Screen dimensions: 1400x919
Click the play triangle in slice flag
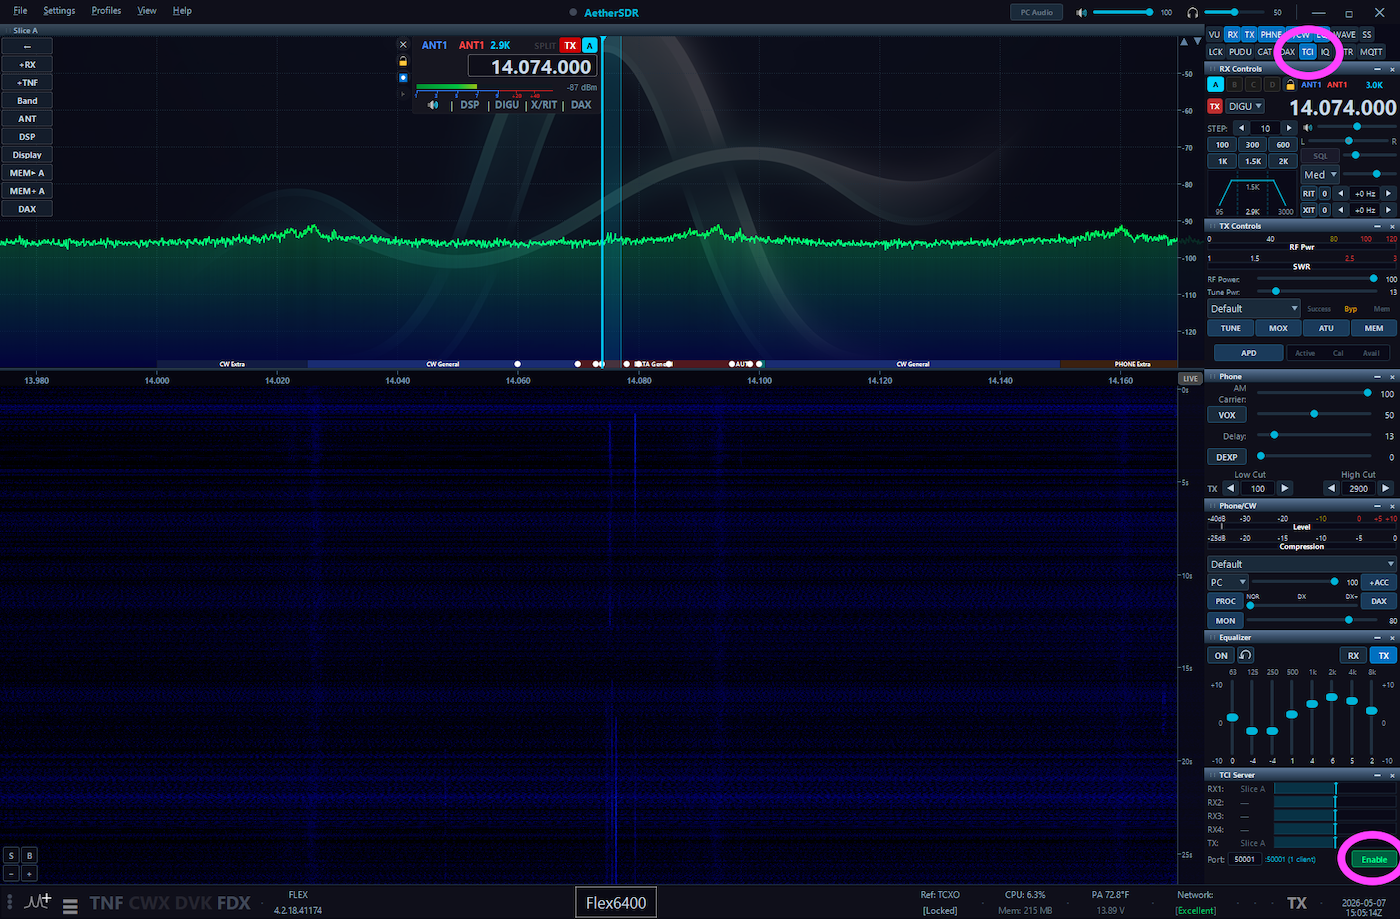(x=403, y=93)
